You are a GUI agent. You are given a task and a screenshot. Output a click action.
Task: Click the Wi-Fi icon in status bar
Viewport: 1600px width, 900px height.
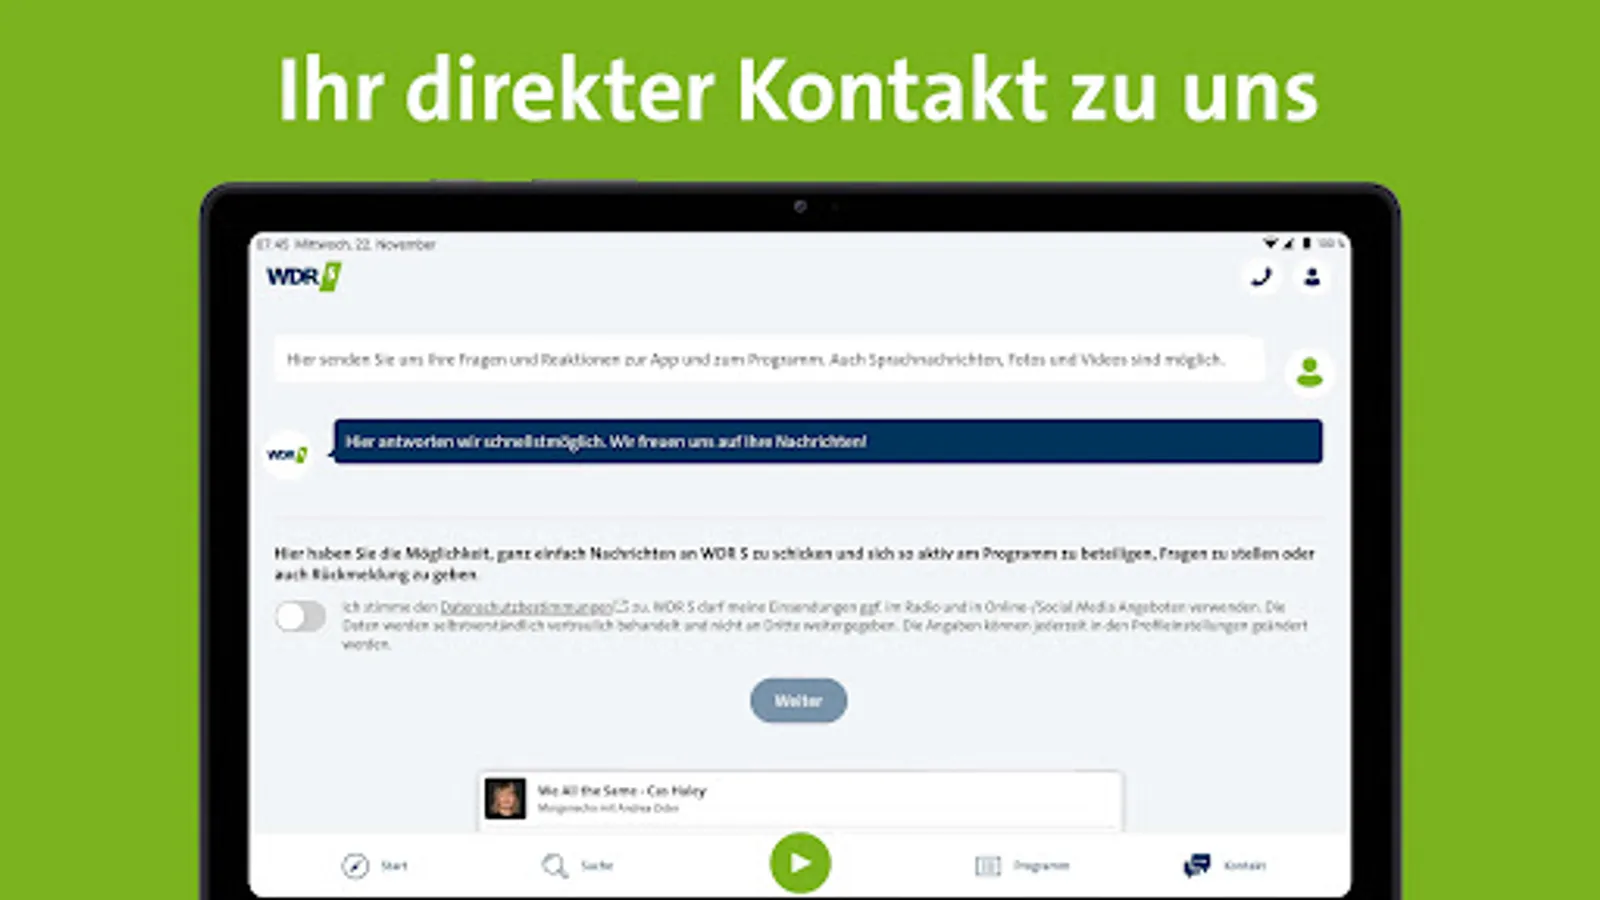pyautogui.click(x=1270, y=243)
